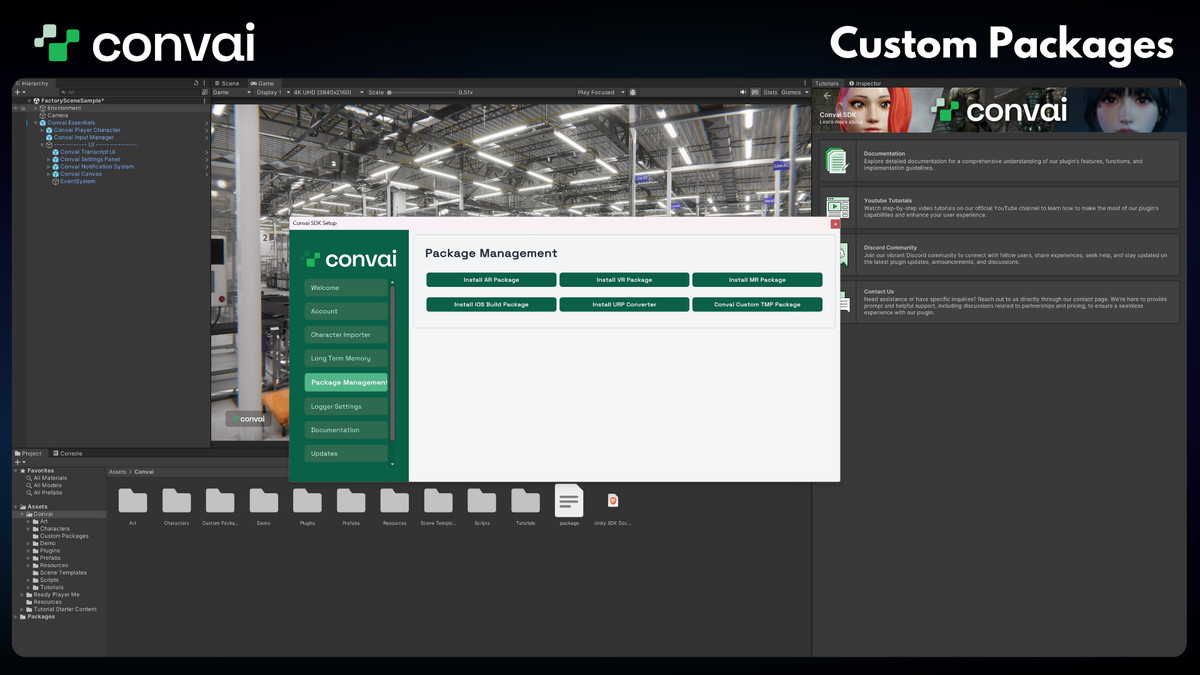Open the Hierarchy create plus dropdown

(19, 92)
